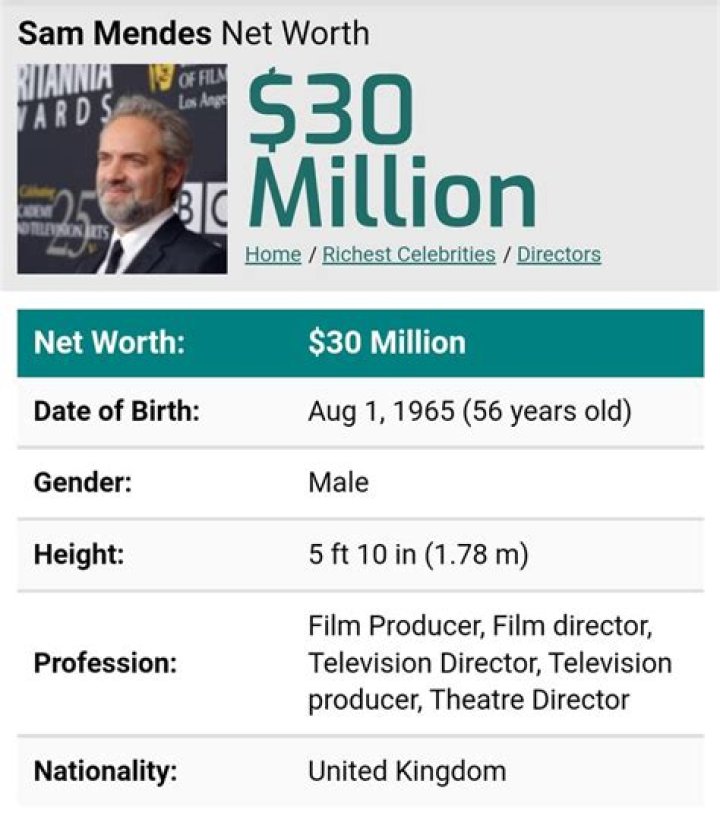This screenshot has width=720, height=816.
Task: Click the Male gender value
Action: 338,482
